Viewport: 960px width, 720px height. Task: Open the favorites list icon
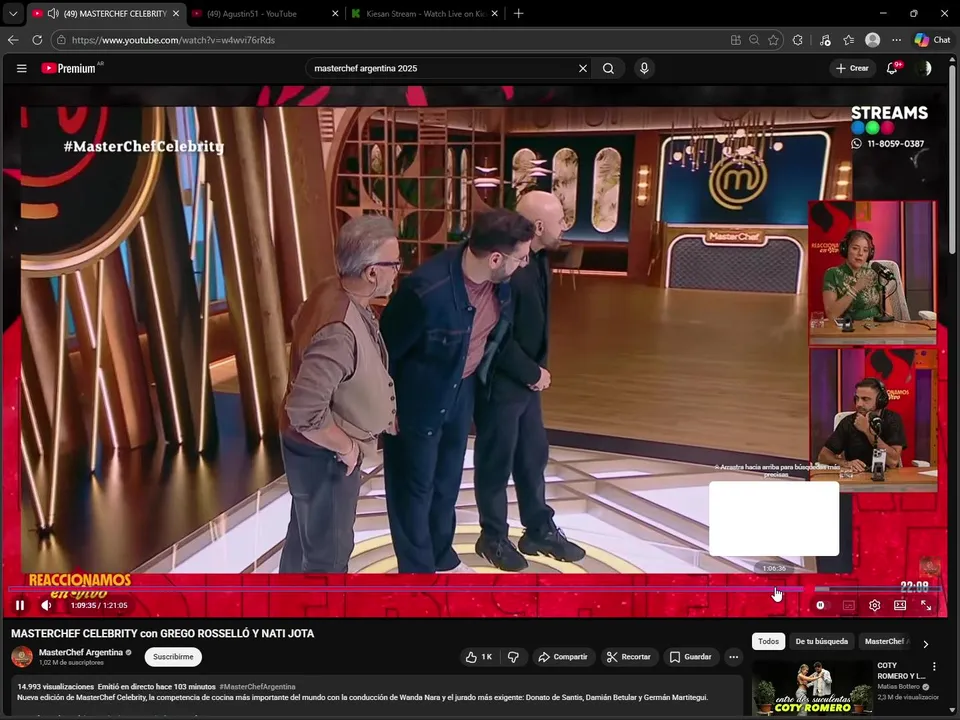(849, 40)
